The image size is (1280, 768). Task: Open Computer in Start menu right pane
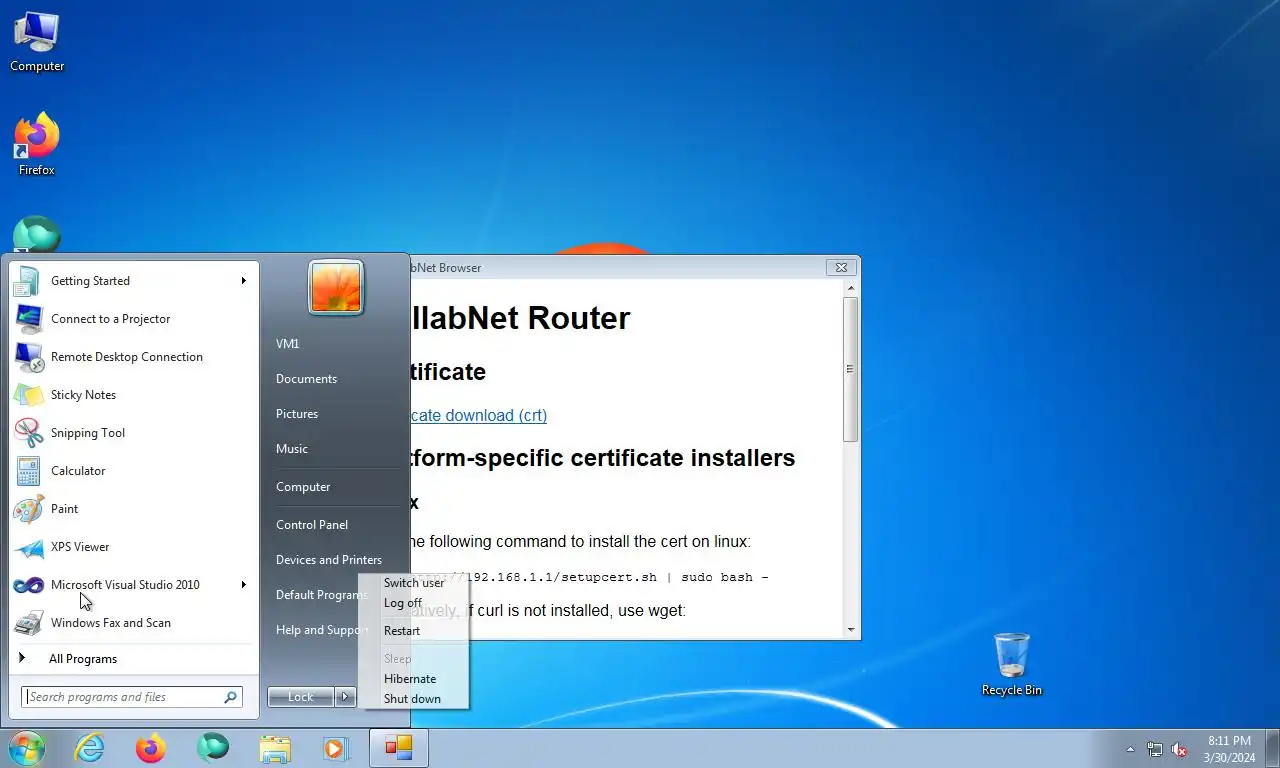click(303, 487)
